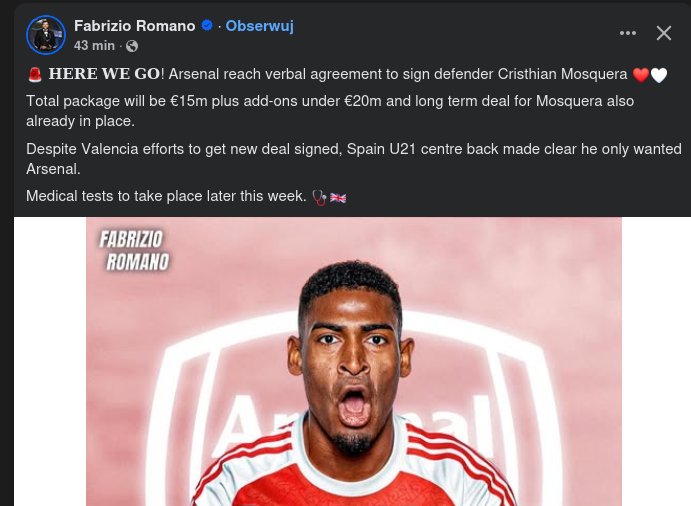
Task: Open Fabrizio Romano's profile picture
Action: point(46,35)
